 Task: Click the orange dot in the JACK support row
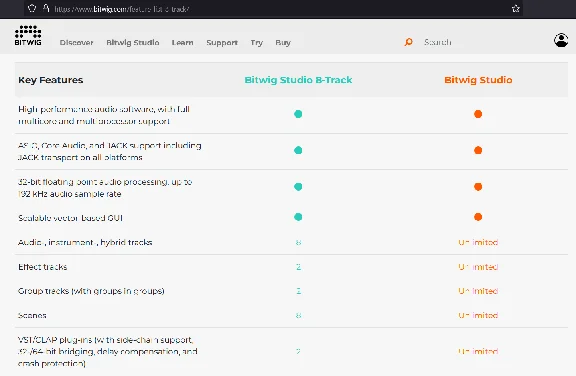click(x=478, y=150)
